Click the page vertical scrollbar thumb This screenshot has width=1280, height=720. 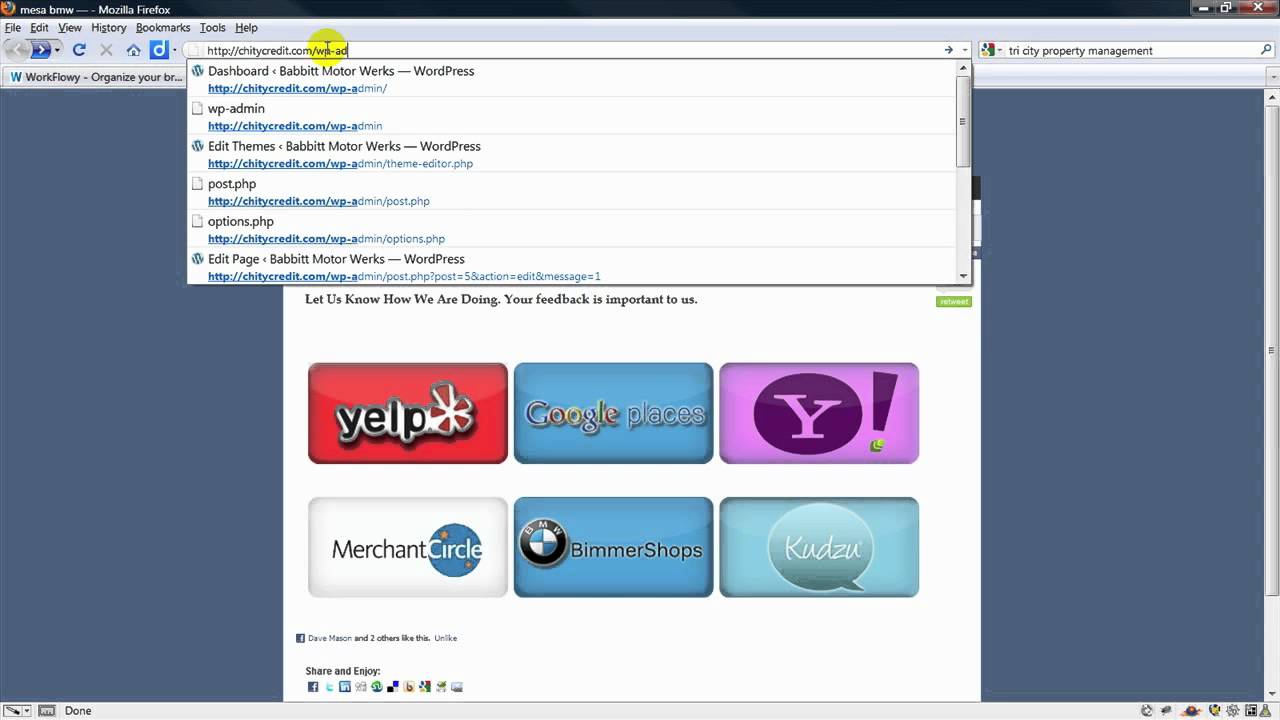click(x=1271, y=350)
